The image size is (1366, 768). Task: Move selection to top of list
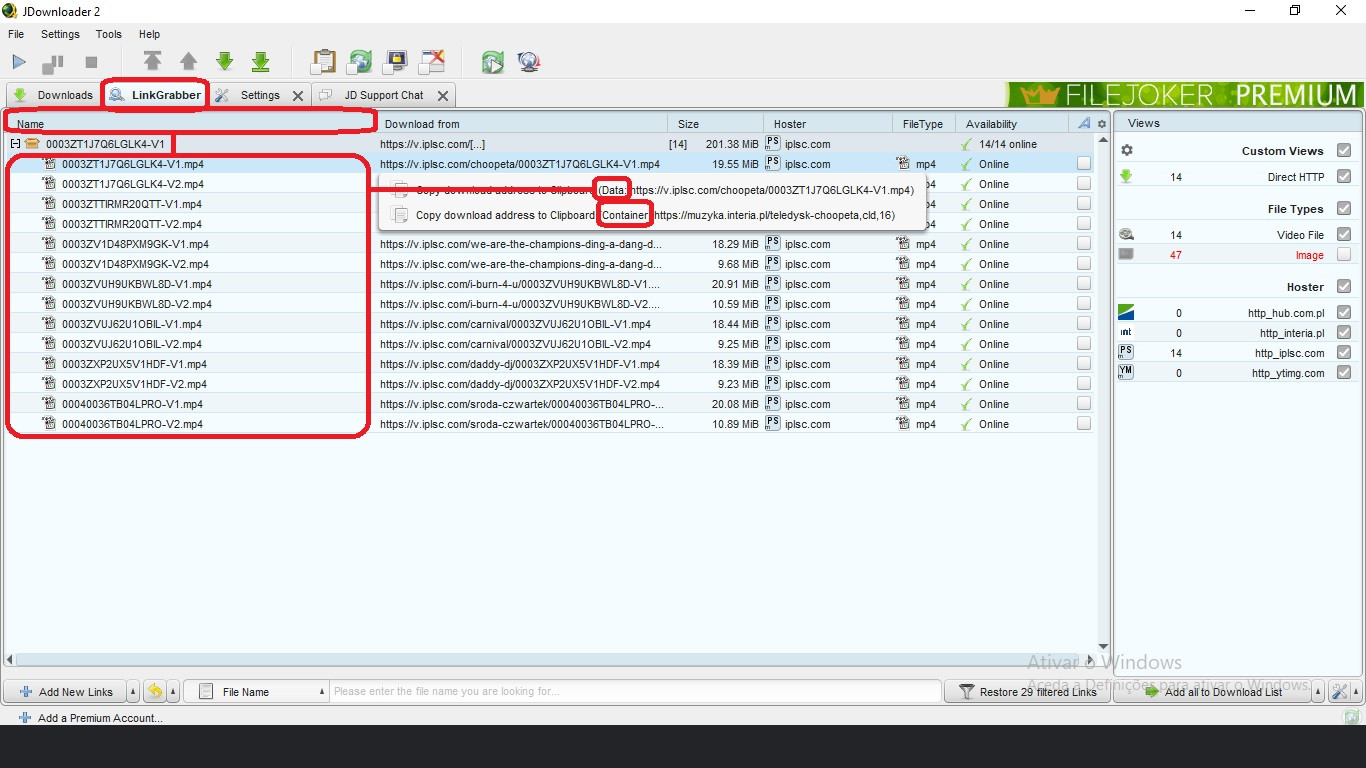(152, 62)
